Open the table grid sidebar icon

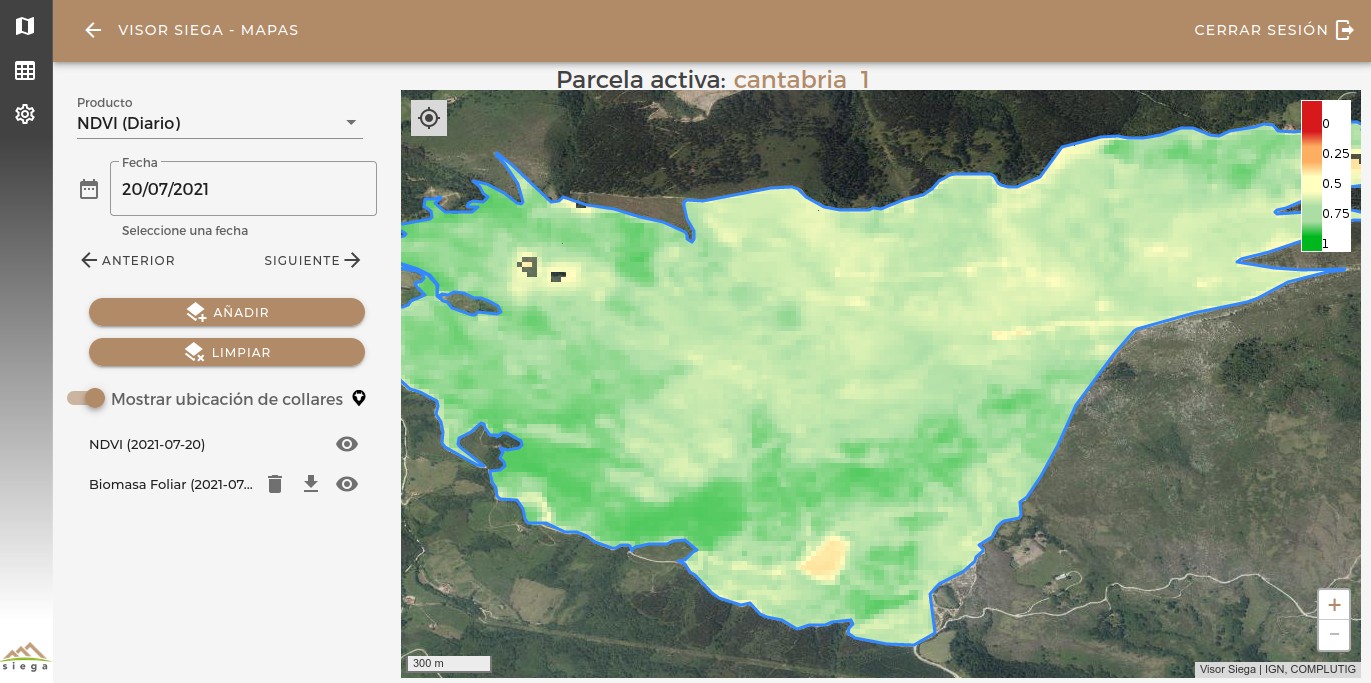coord(25,70)
